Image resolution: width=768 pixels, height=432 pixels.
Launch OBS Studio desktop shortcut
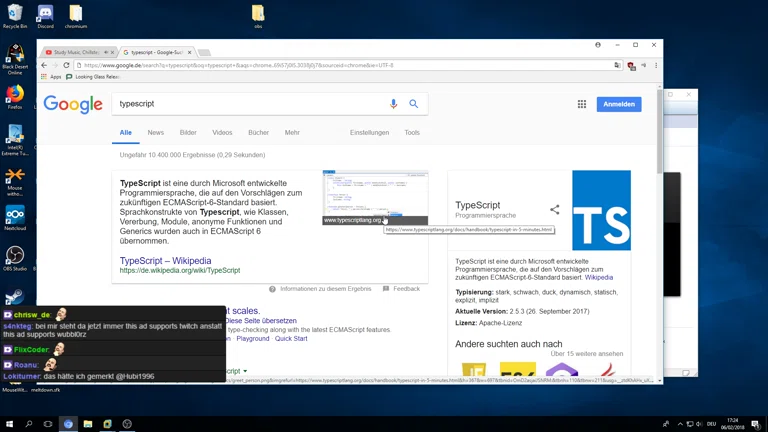click(x=15, y=259)
